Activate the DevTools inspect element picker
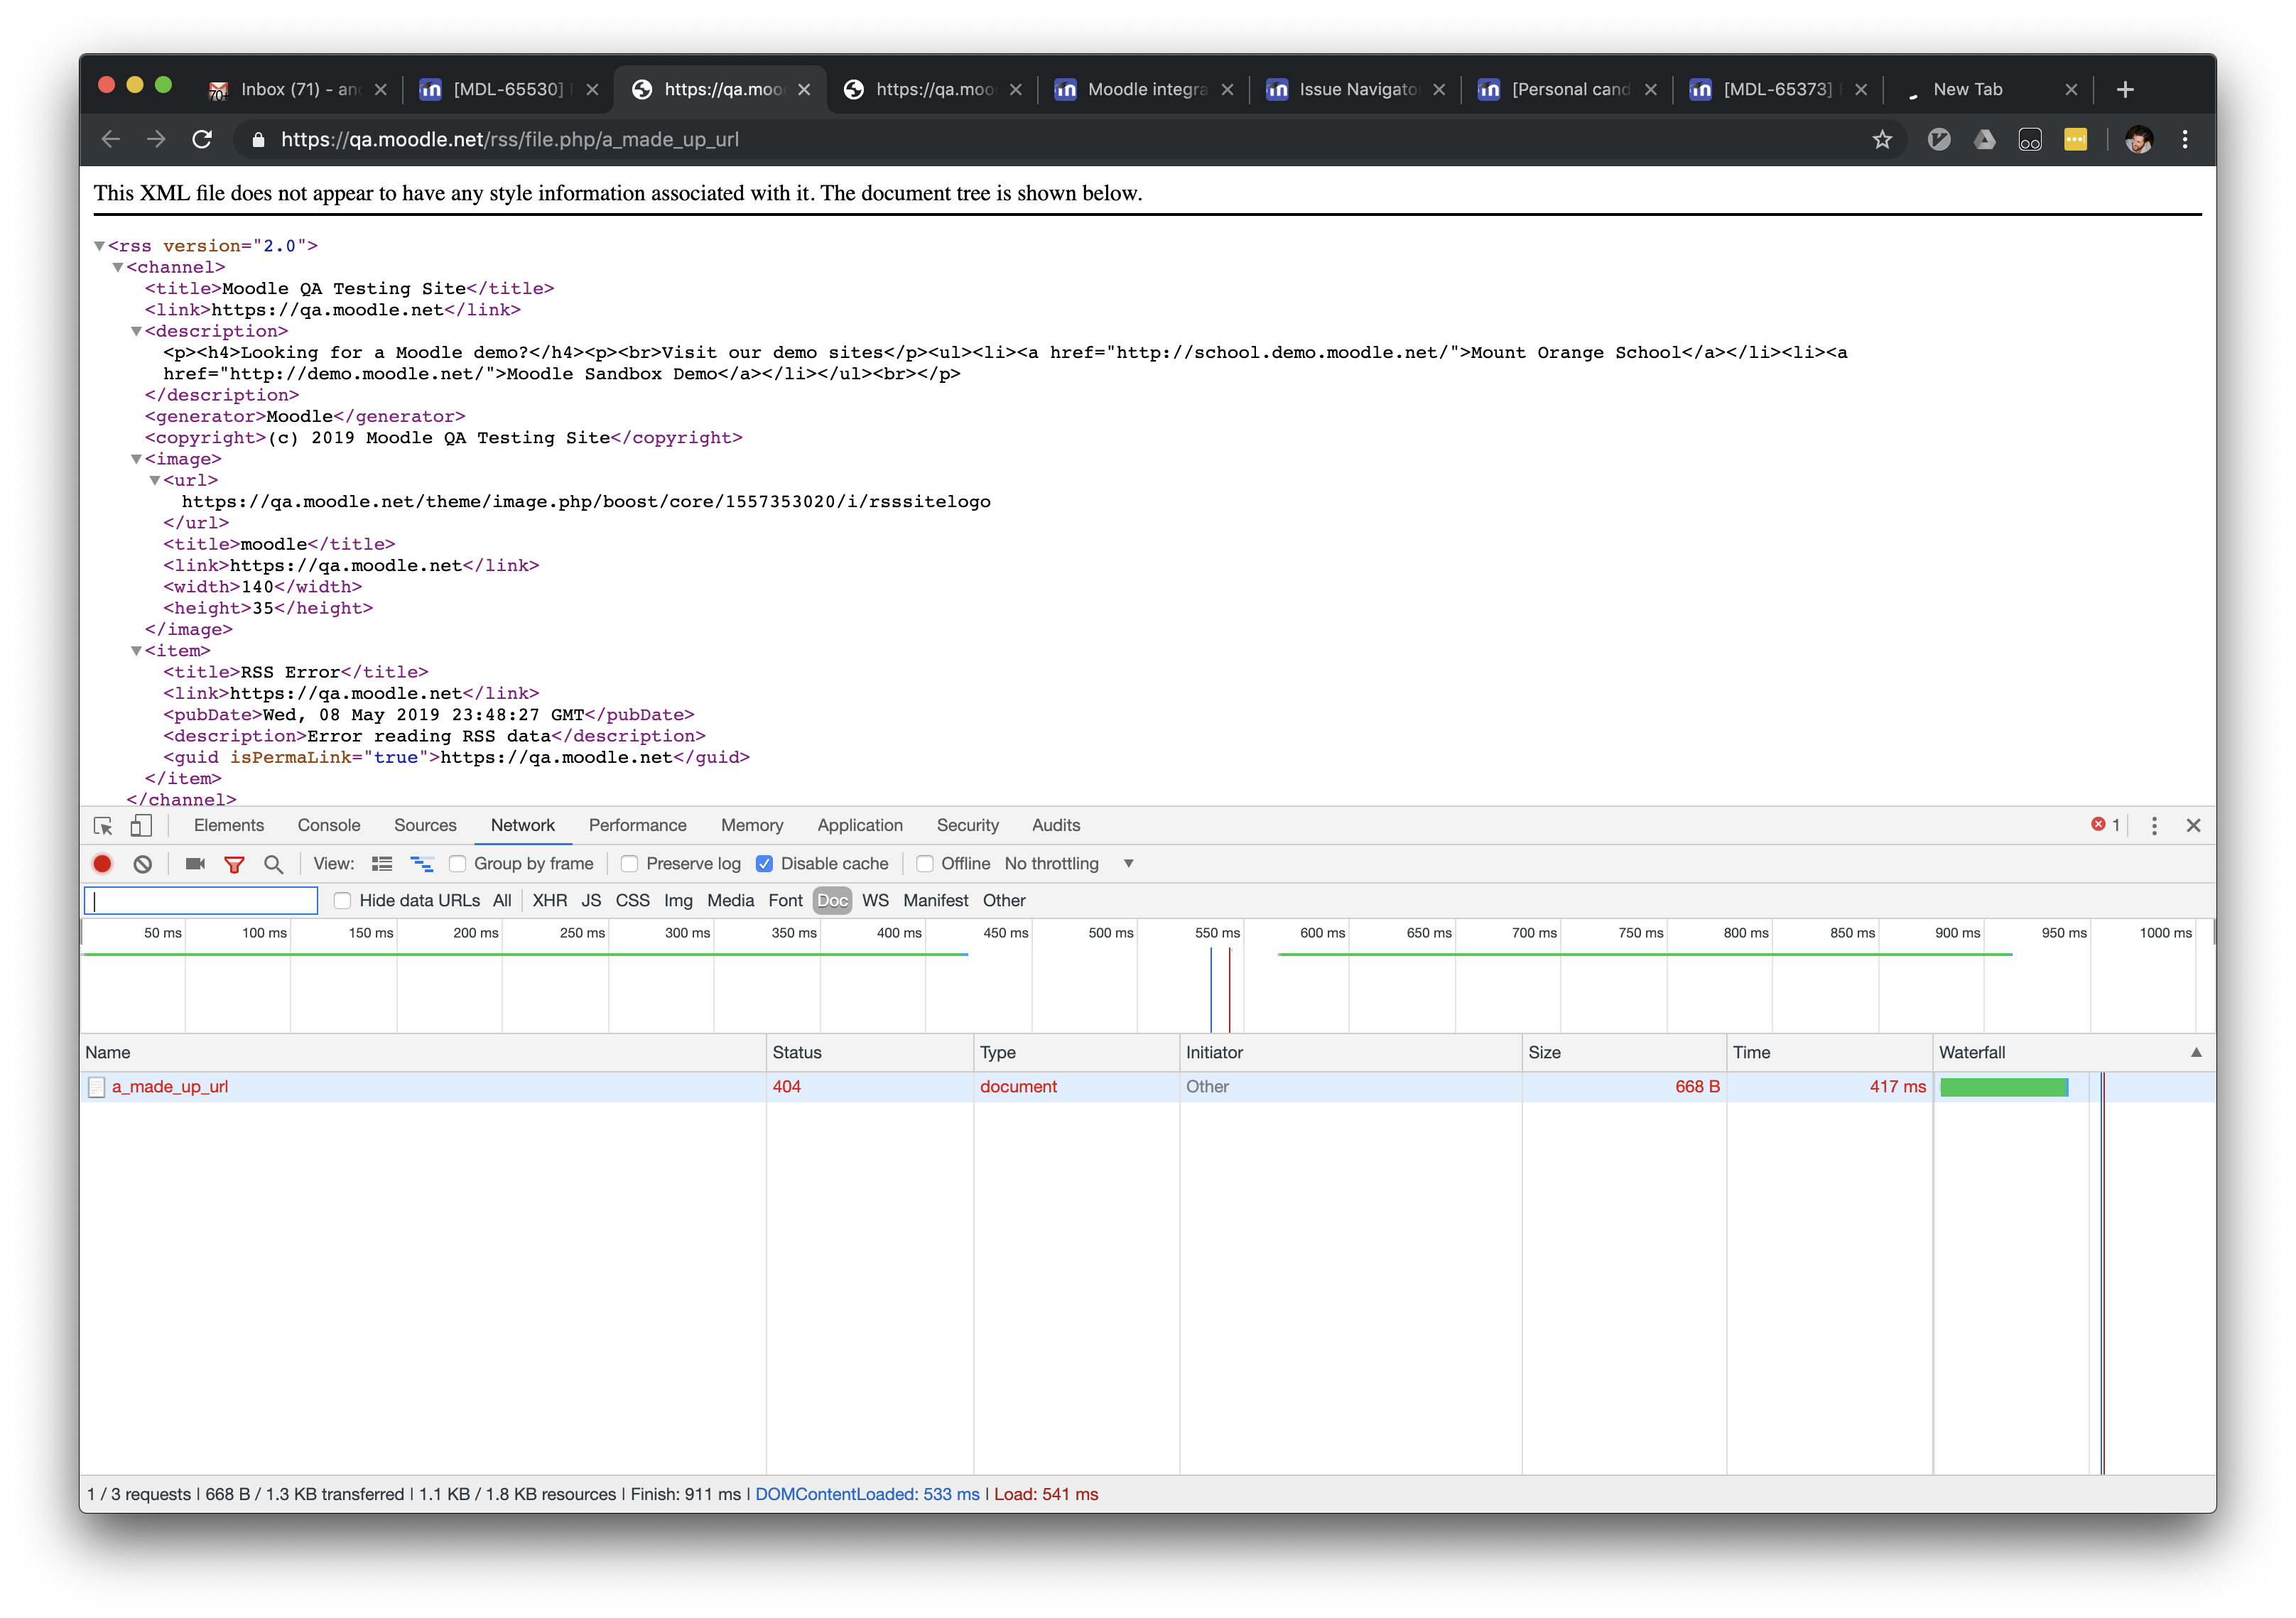This screenshot has width=2296, height=1618. click(x=103, y=826)
